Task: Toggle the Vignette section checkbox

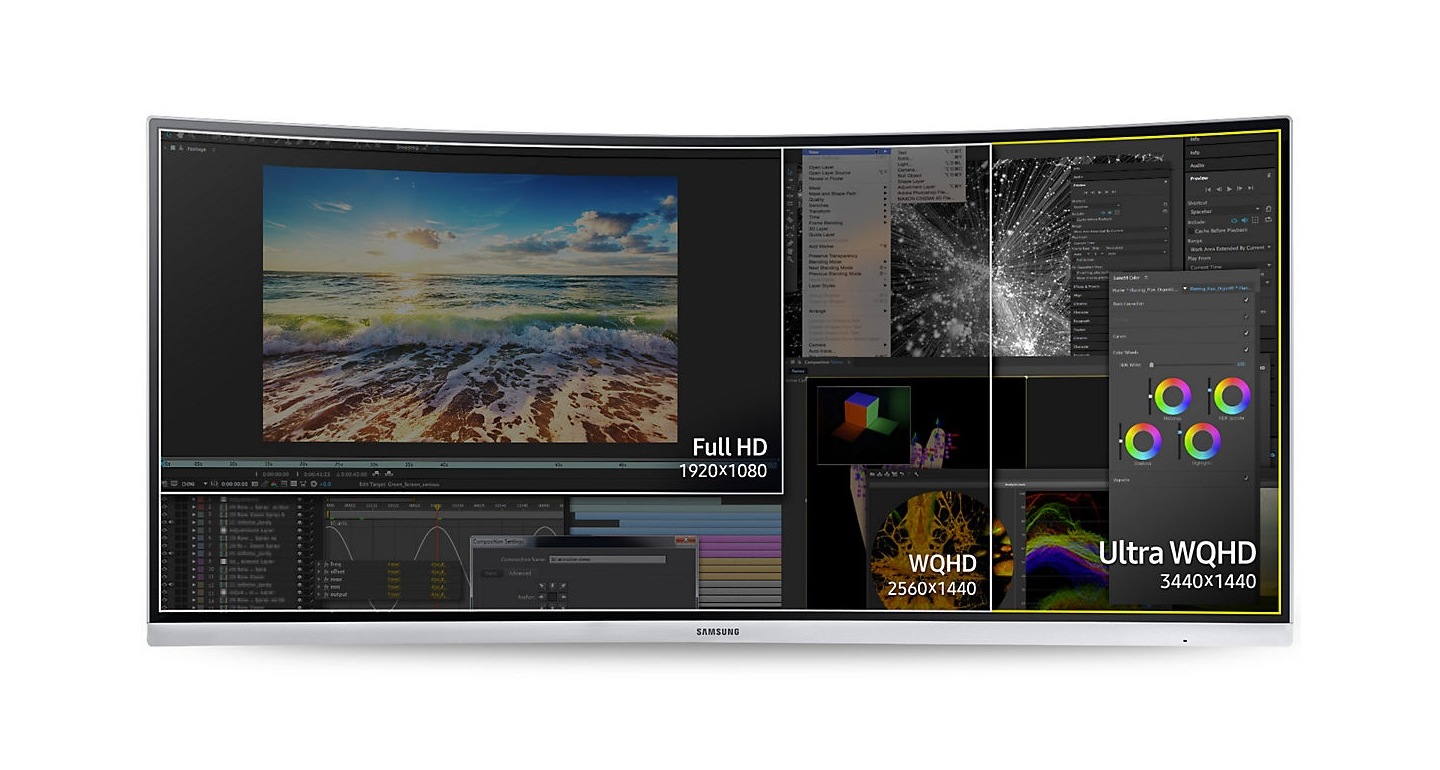Action: [1246, 479]
